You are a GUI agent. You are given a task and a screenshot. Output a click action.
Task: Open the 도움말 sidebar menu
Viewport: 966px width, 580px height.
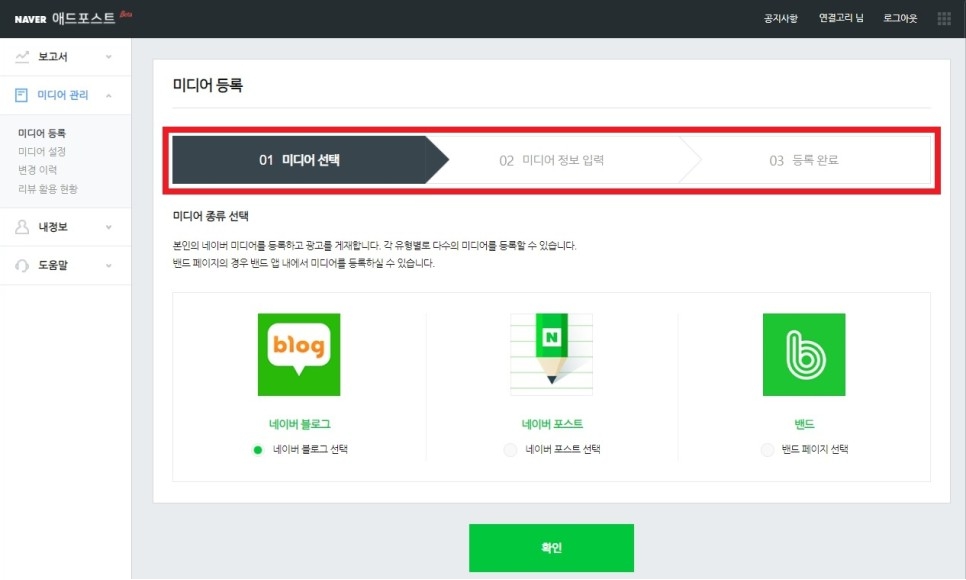[65, 266]
